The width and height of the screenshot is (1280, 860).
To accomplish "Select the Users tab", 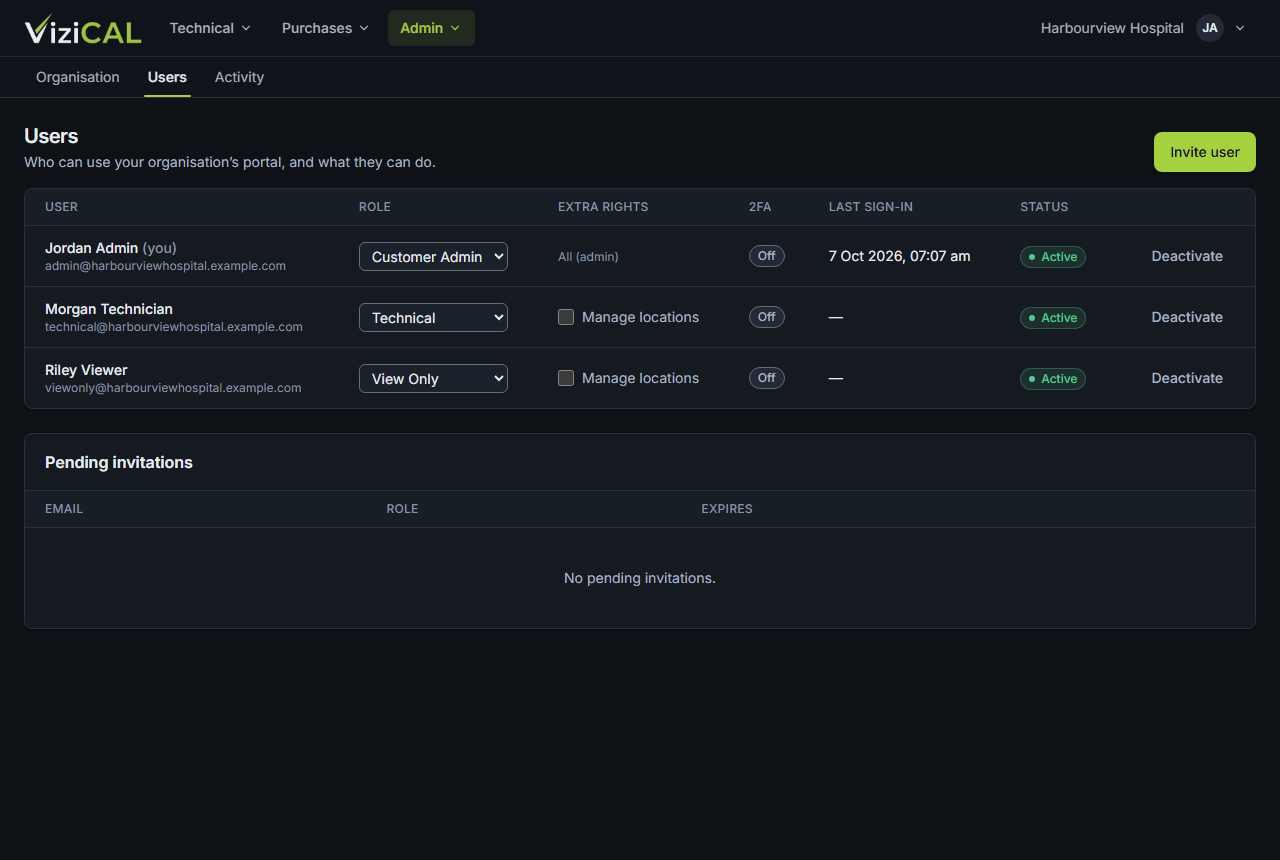I will 167,77.
